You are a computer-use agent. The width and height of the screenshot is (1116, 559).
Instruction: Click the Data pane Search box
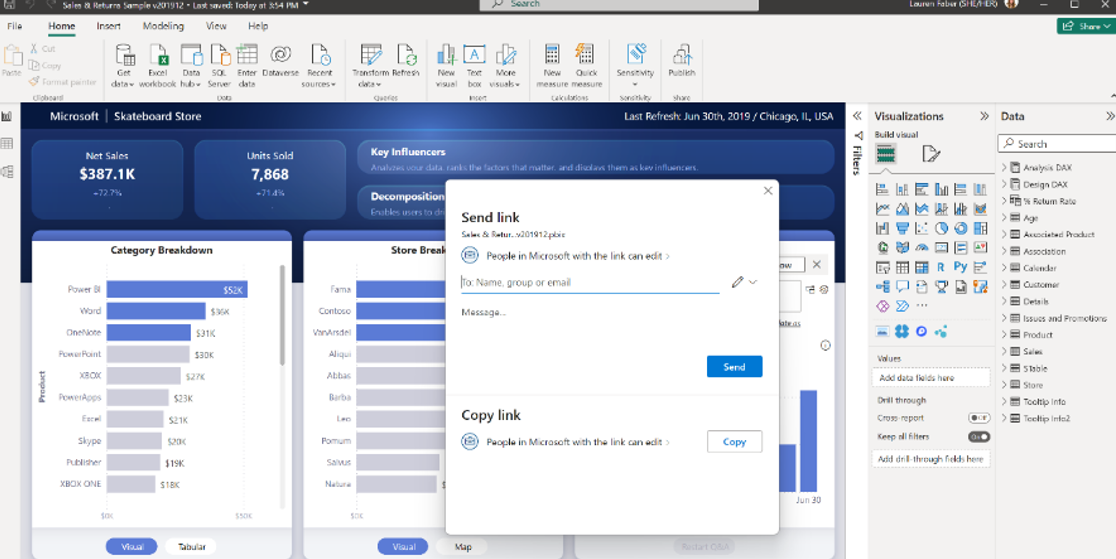[x=1057, y=143]
